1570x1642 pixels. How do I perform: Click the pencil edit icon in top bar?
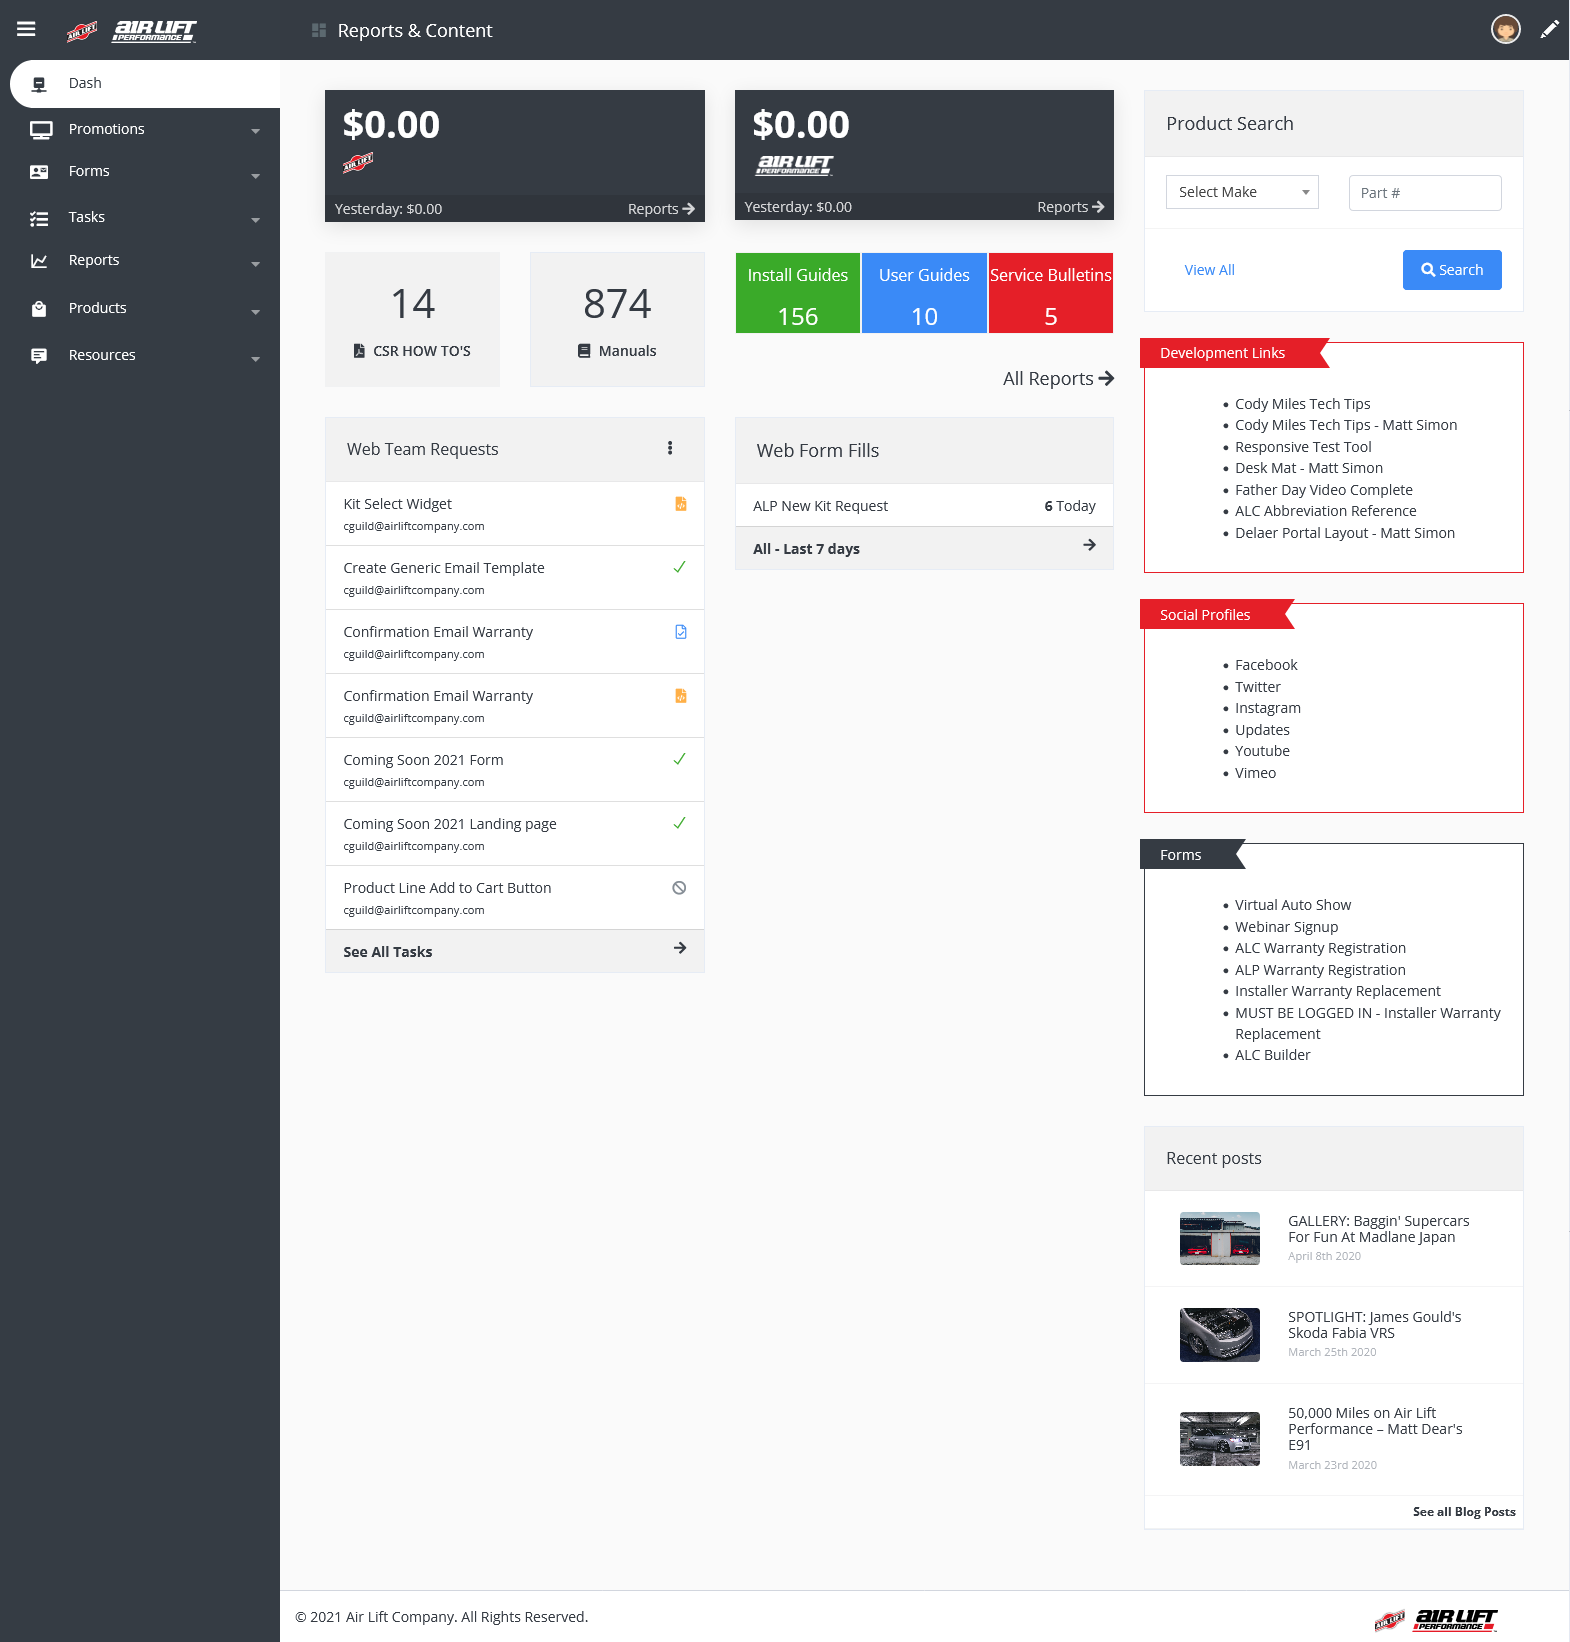click(1549, 29)
